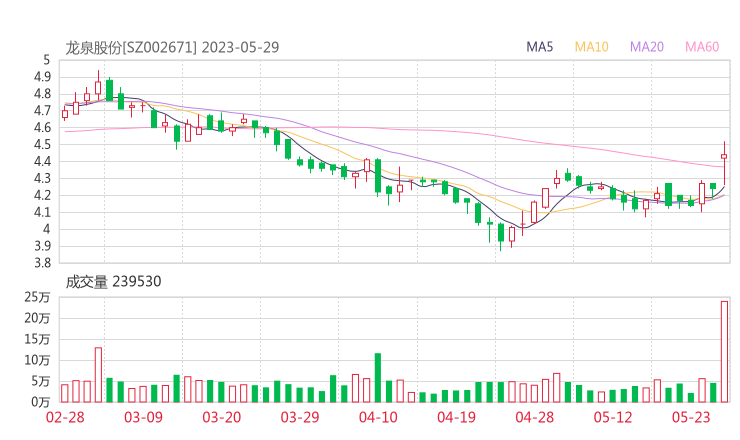740x440 pixels.
Task: Select the 05-23 date label
Action: pyautogui.click(x=690, y=417)
